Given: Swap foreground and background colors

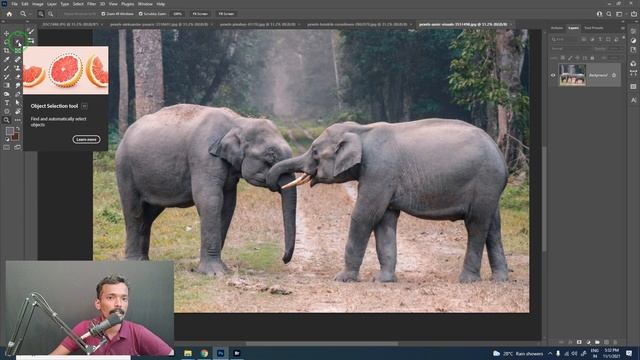Looking at the screenshot, I should tap(18, 128).
